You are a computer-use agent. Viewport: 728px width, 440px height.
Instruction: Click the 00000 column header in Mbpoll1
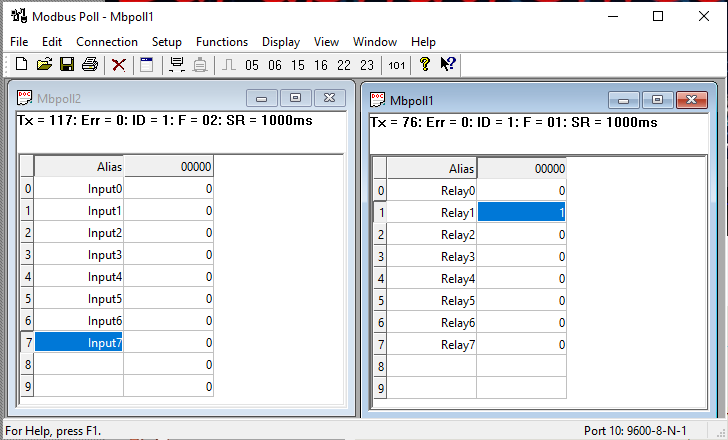click(521, 168)
